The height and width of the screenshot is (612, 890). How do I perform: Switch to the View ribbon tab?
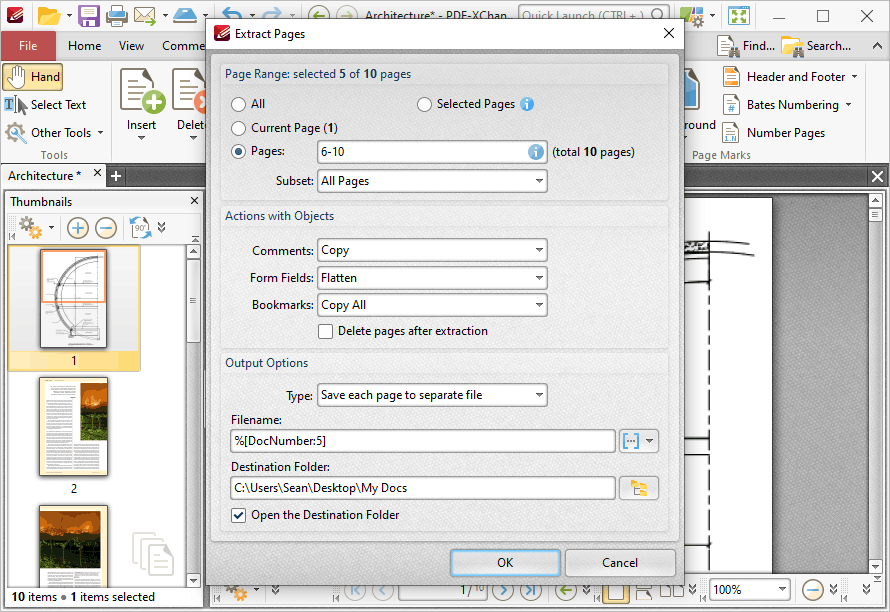click(131, 46)
